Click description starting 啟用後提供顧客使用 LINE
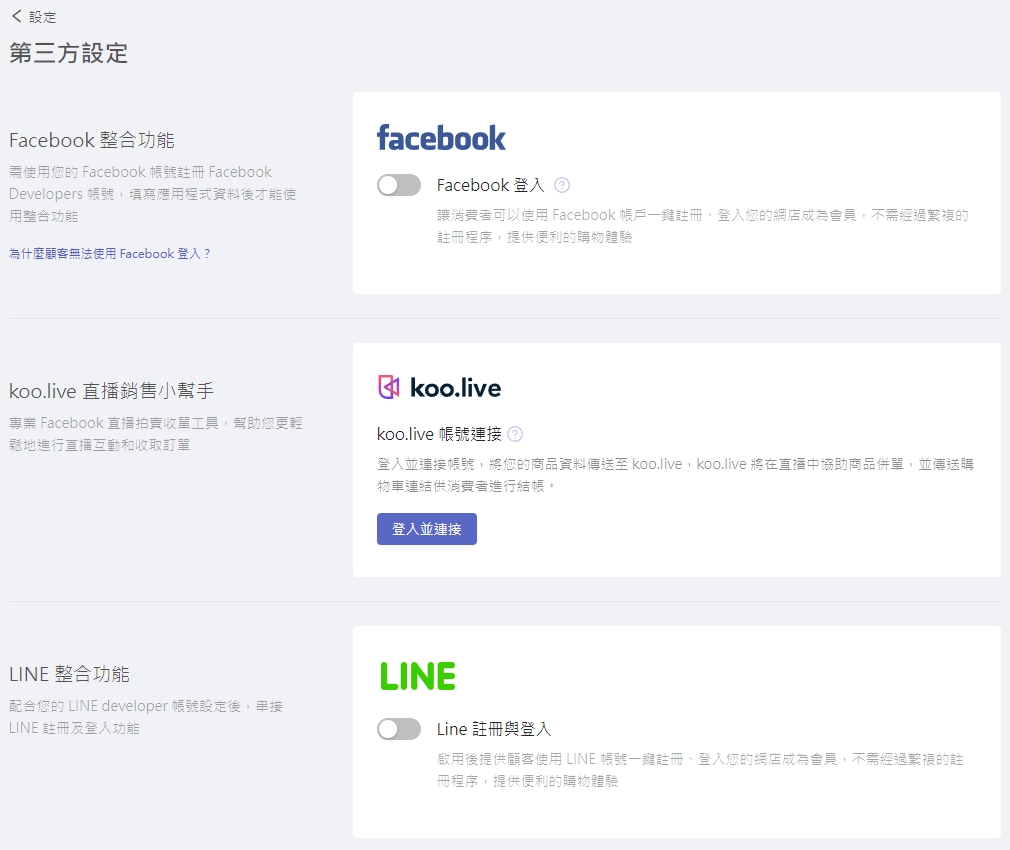This screenshot has height=850, width=1010. [x=700, y=770]
